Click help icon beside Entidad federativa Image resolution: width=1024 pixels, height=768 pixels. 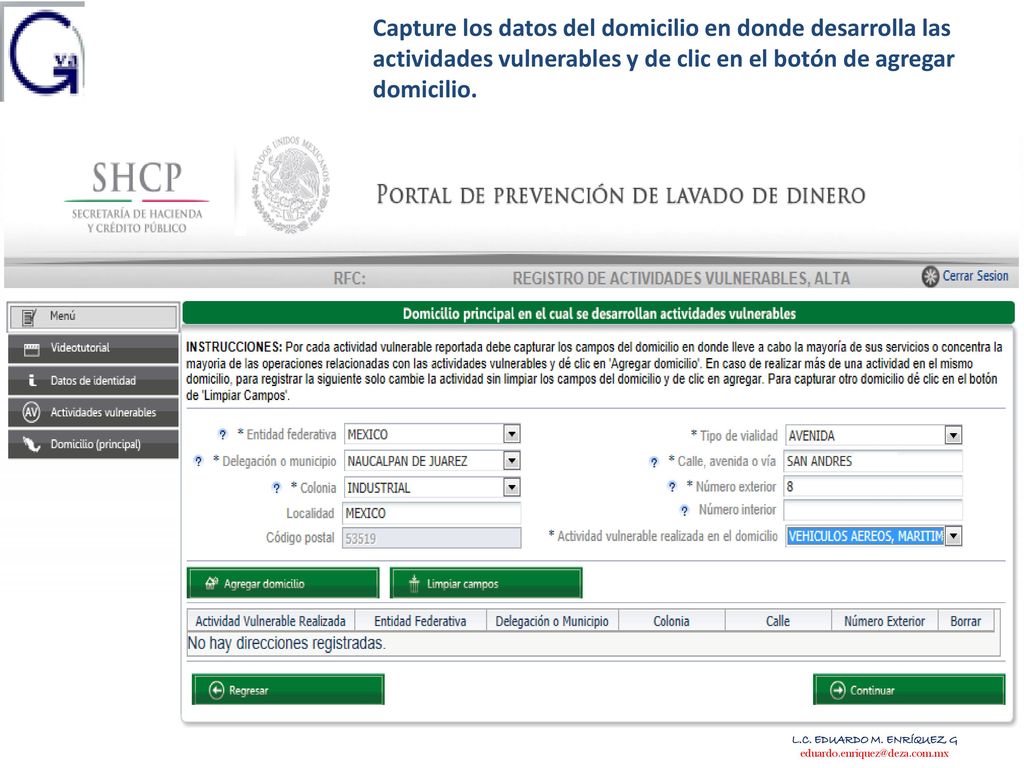pyautogui.click(x=223, y=434)
